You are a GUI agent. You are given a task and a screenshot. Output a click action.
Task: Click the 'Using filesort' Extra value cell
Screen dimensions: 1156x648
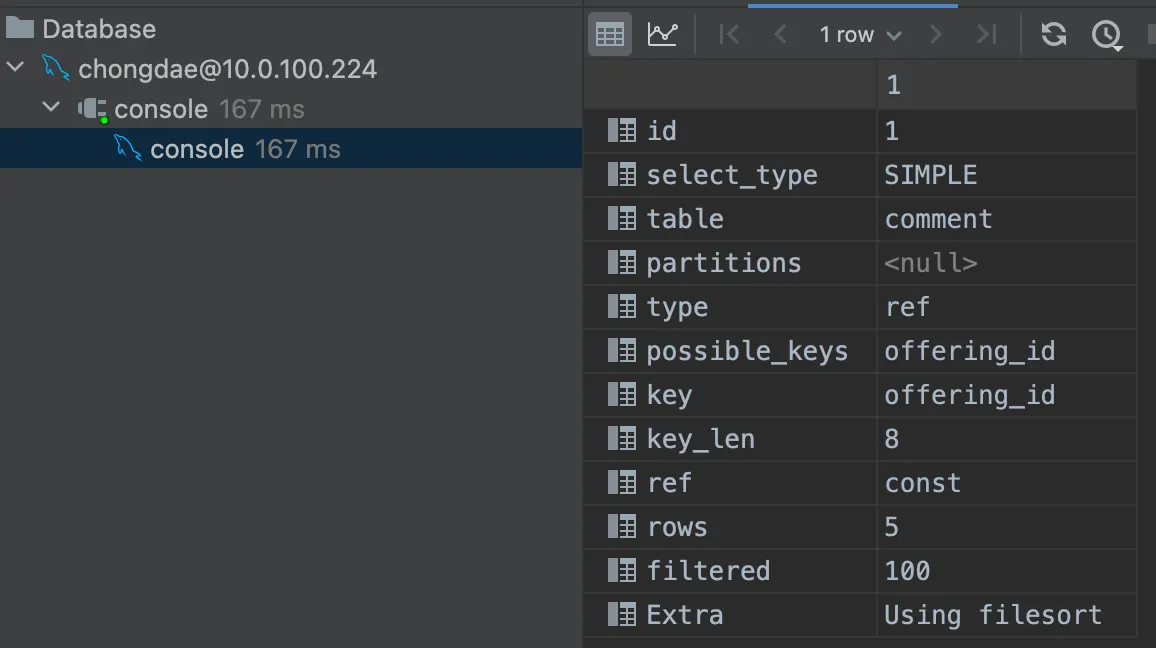993,615
